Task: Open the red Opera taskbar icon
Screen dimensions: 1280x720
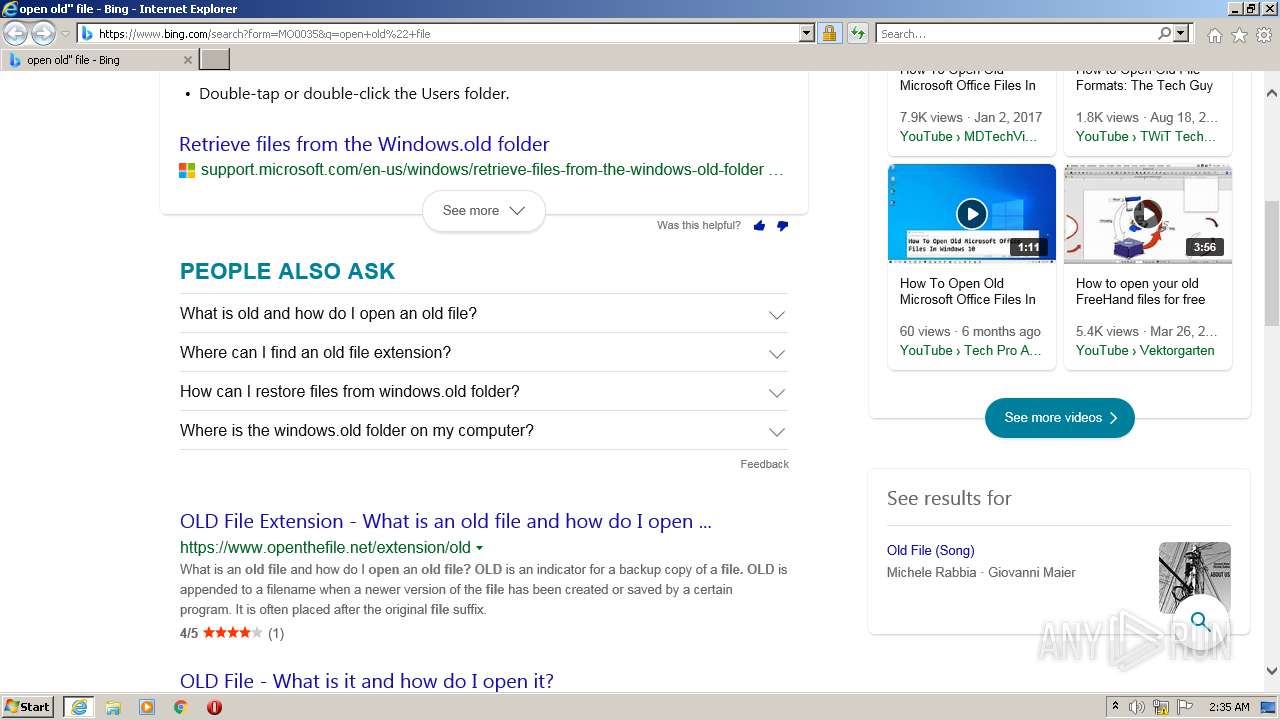Action: pyautogui.click(x=214, y=707)
